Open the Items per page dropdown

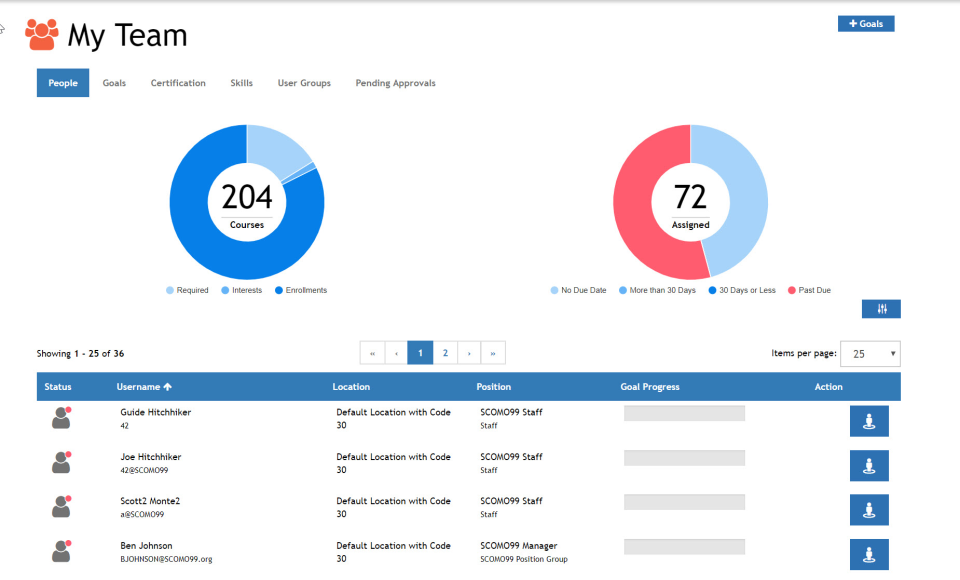[x=870, y=353]
